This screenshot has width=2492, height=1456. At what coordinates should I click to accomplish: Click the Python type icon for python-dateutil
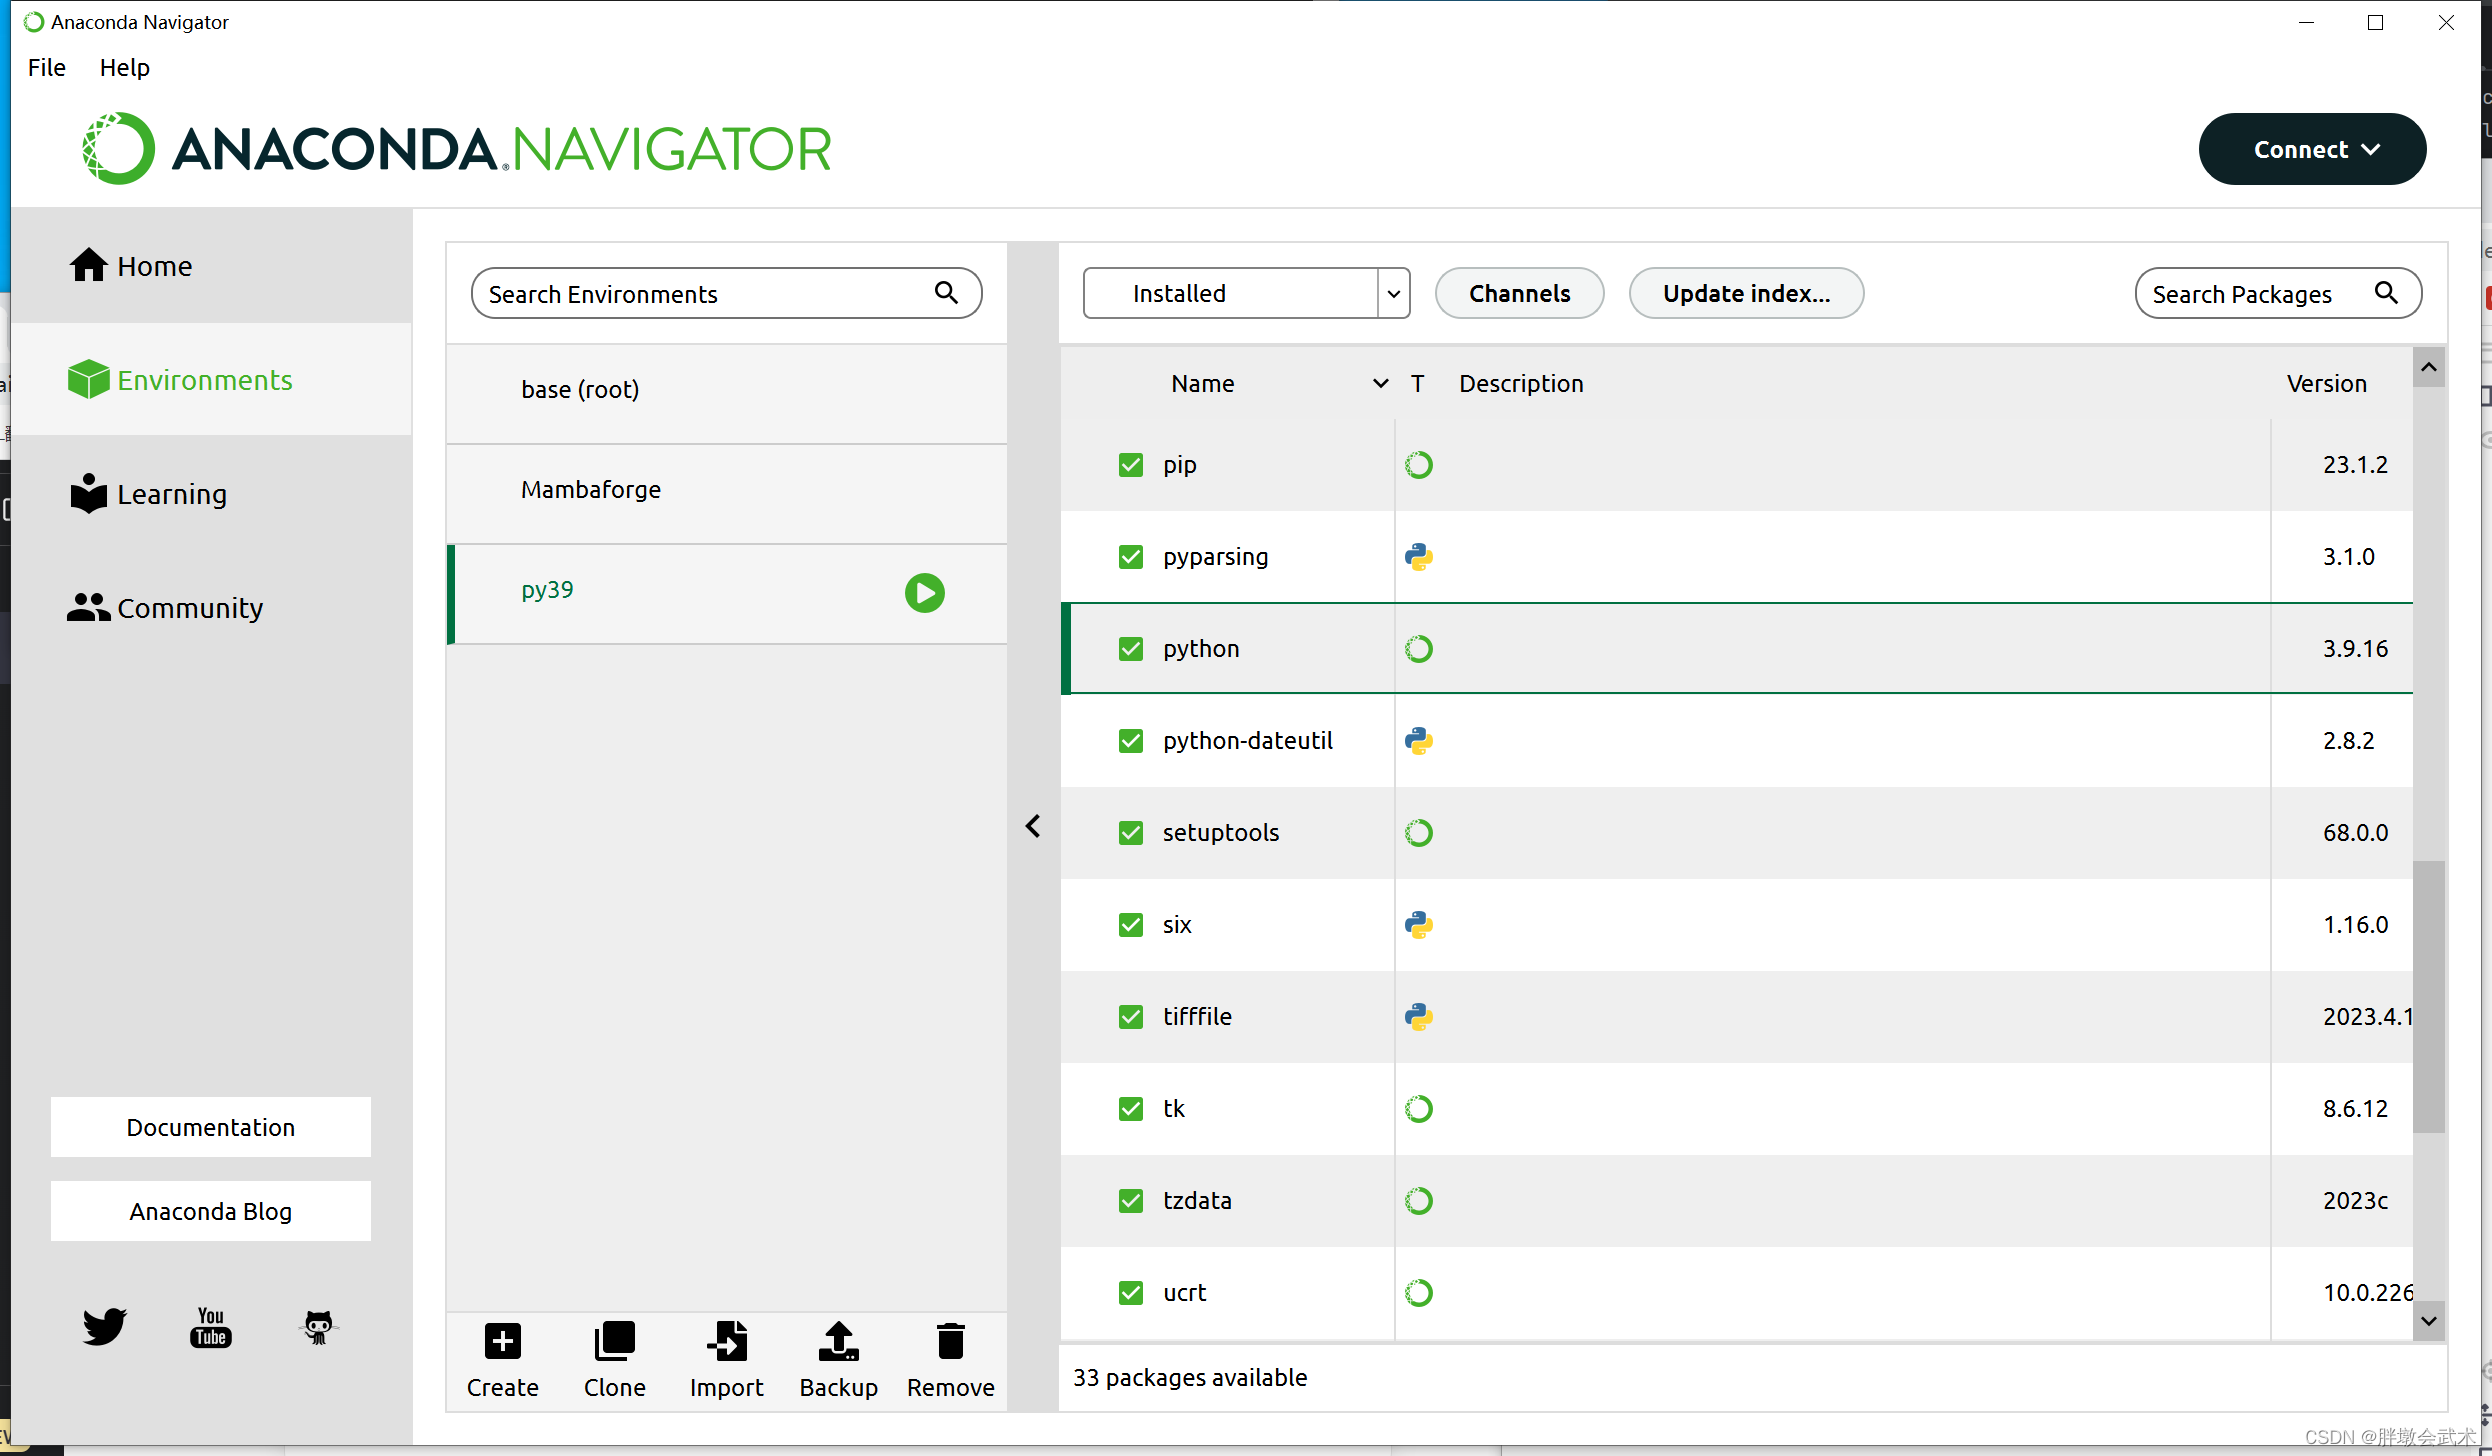[1419, 741]
